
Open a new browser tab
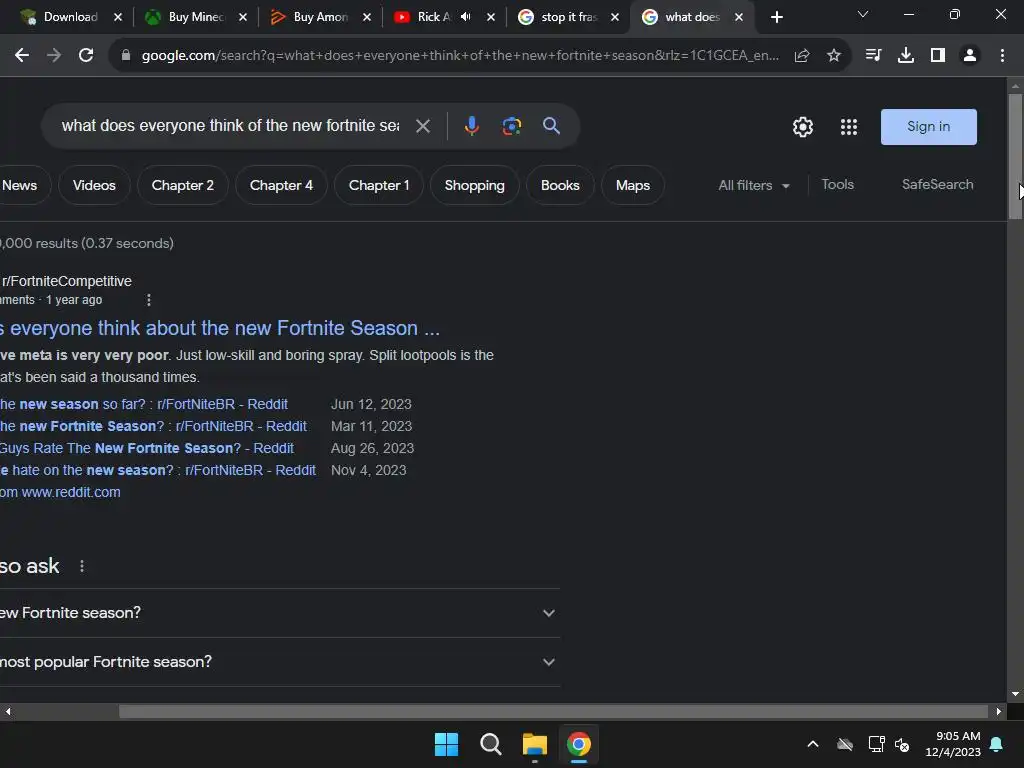pos(776,18)
